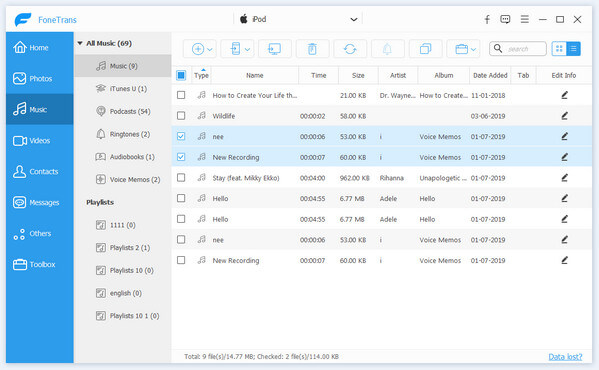599x370 pixels.
Task: Click the duplicate copy toolbar icon
Action: (x=425, y=49)
